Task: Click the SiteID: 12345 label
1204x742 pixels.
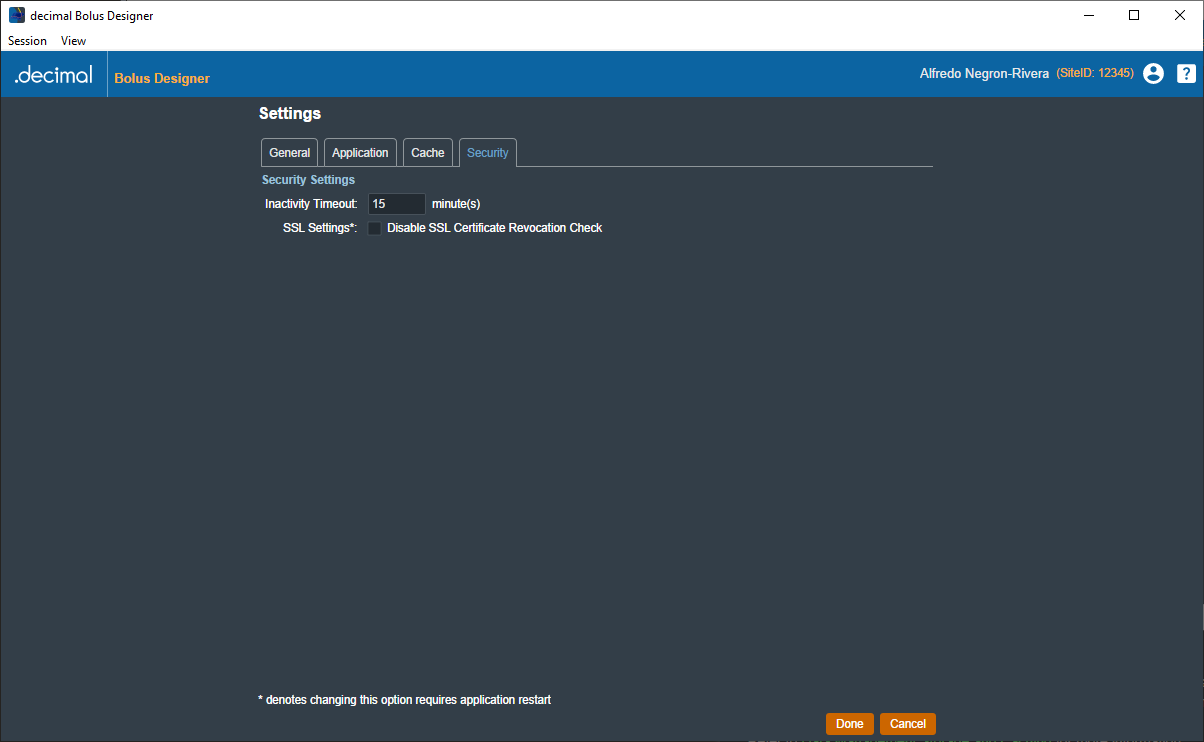Action: 1095,74
